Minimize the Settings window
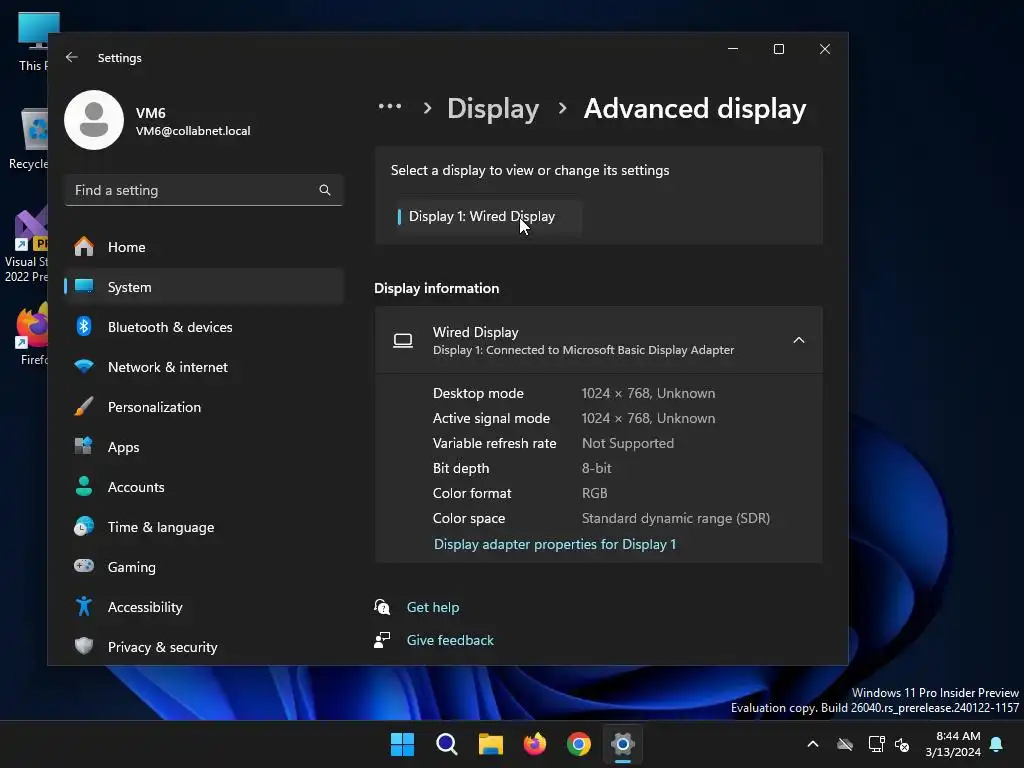1024x768 pixels. tap(733, 49)
